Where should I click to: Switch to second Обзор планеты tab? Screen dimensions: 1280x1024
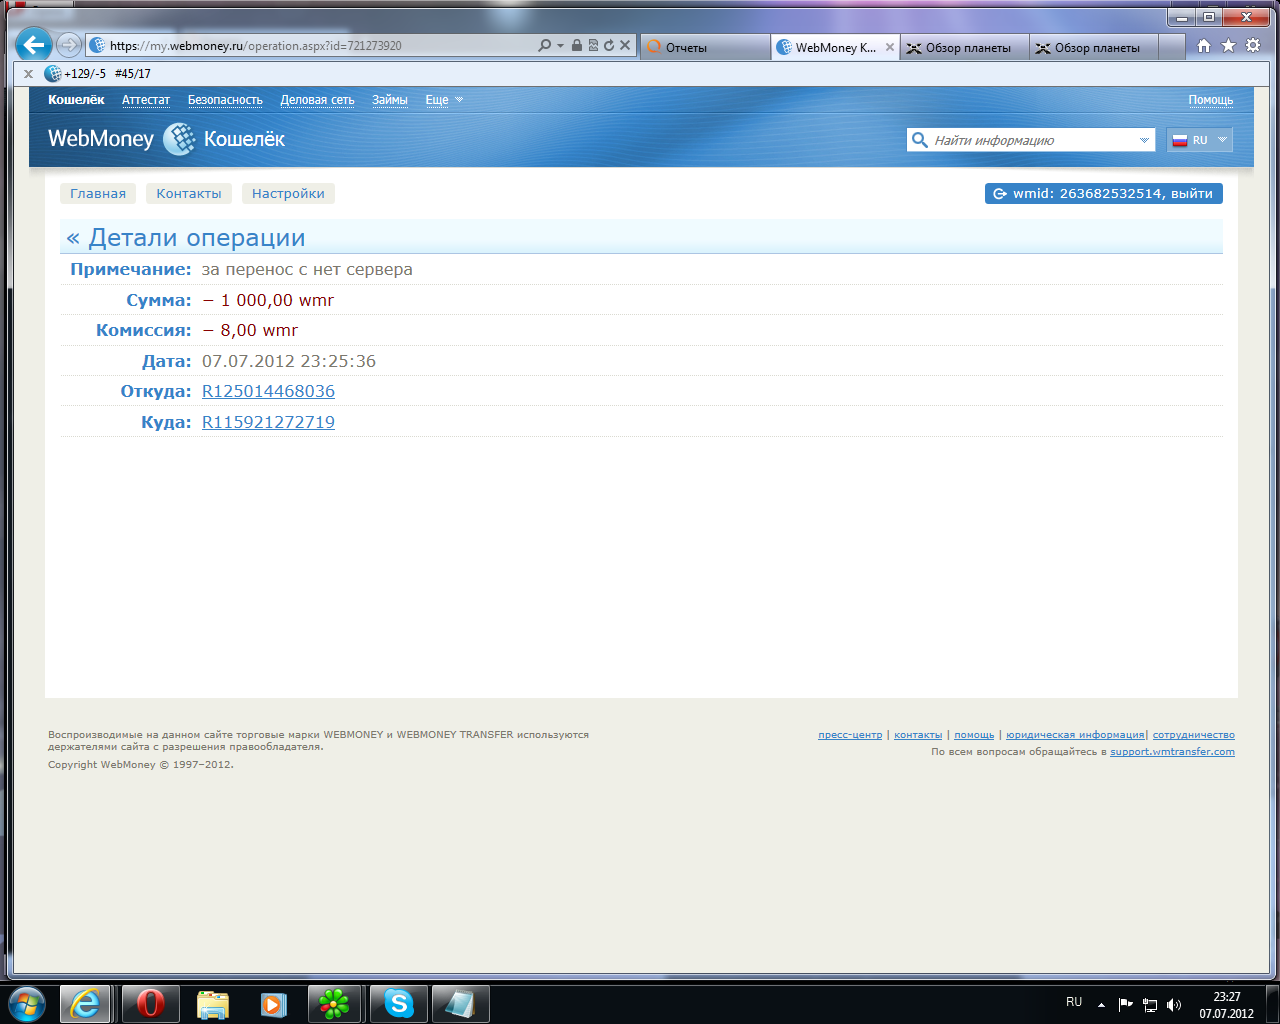[1094, 47]
